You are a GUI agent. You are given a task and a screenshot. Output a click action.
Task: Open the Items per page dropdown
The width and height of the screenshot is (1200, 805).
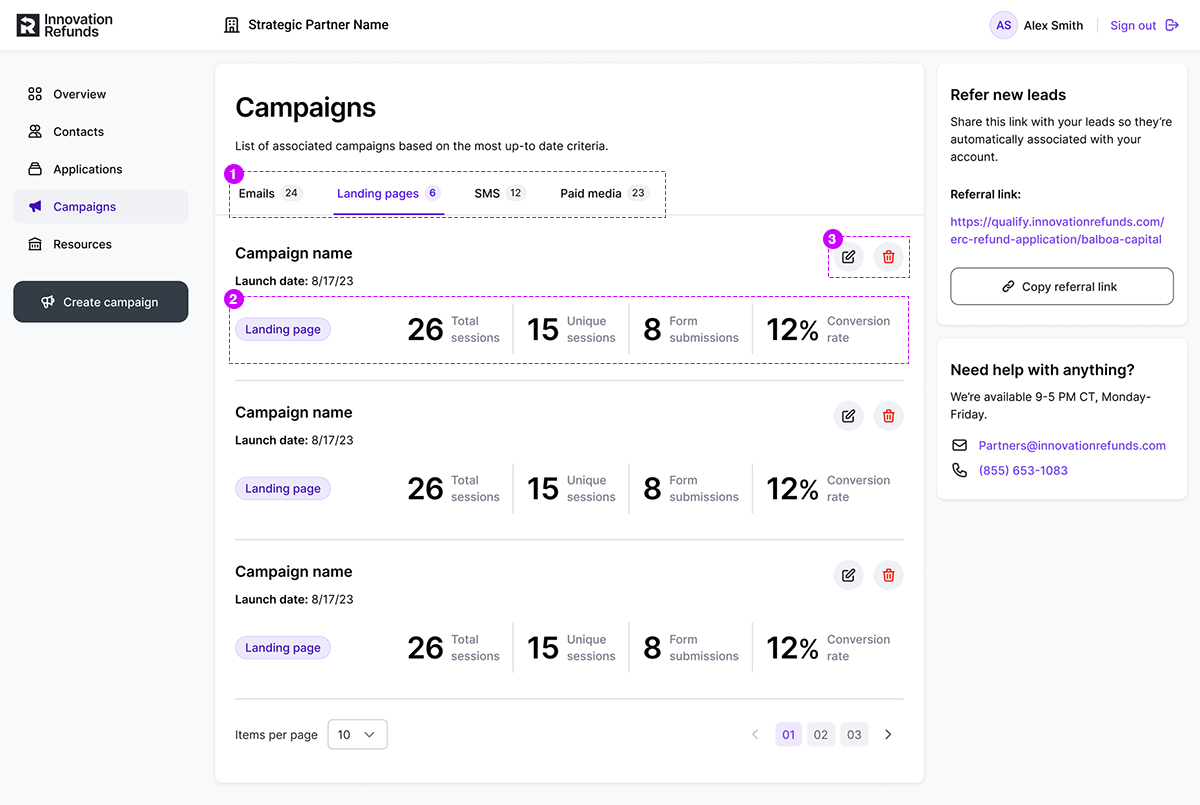point(357,735)
